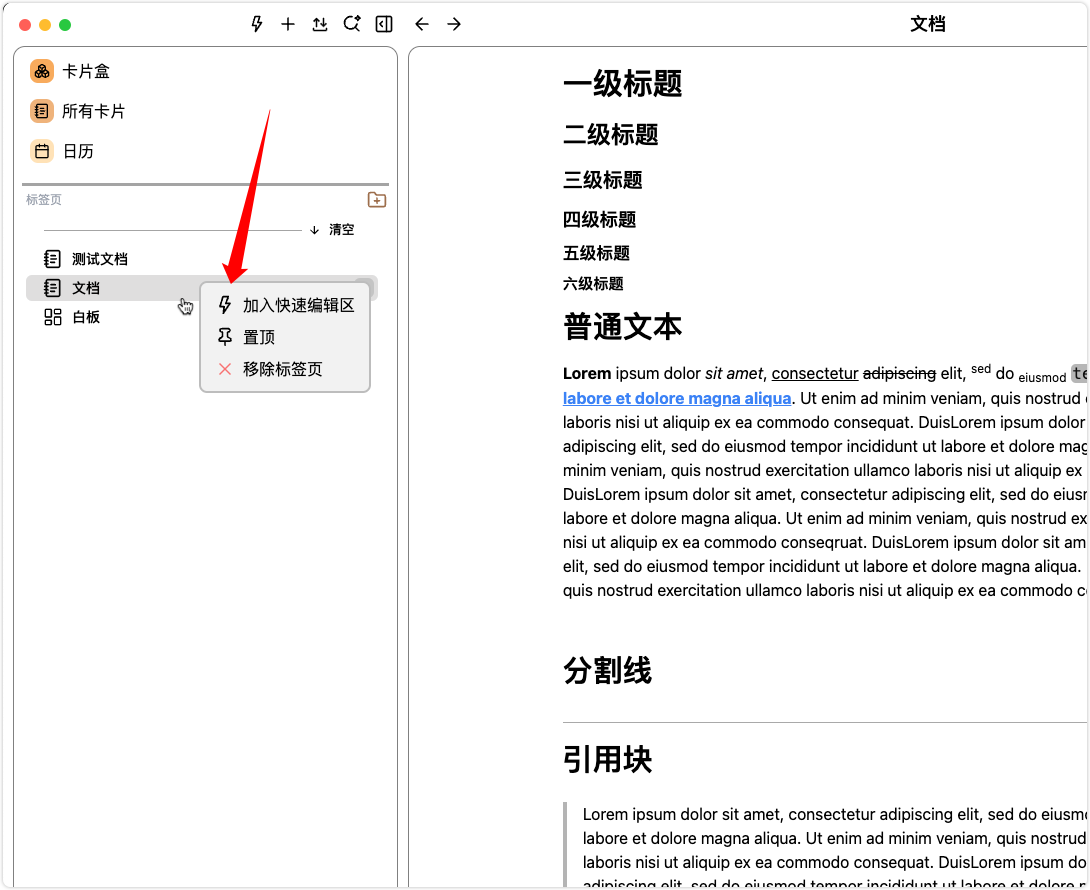Maximize the window with green button

pos(65,25)
